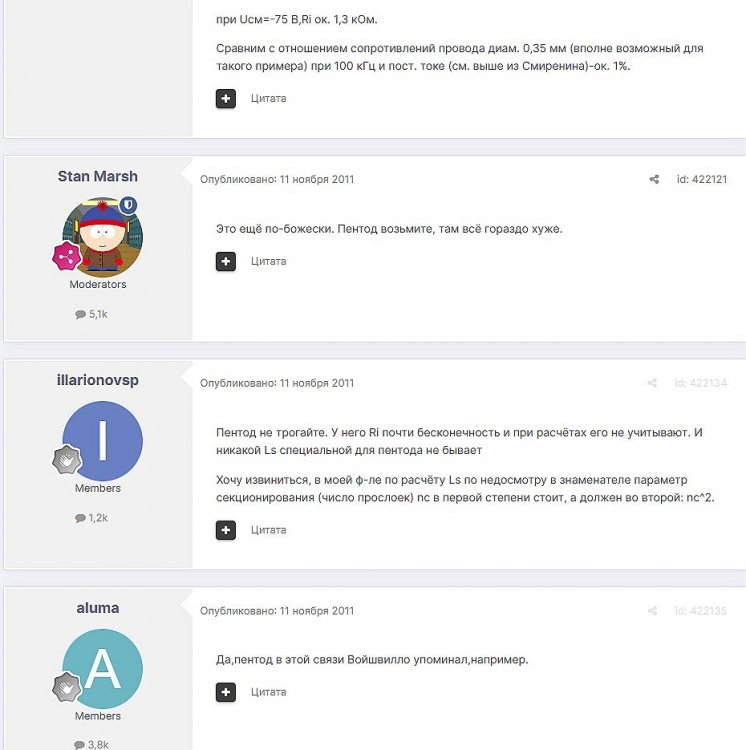
Task: Click Stan Marsh's South Park avatar
Action: point(102,237)
